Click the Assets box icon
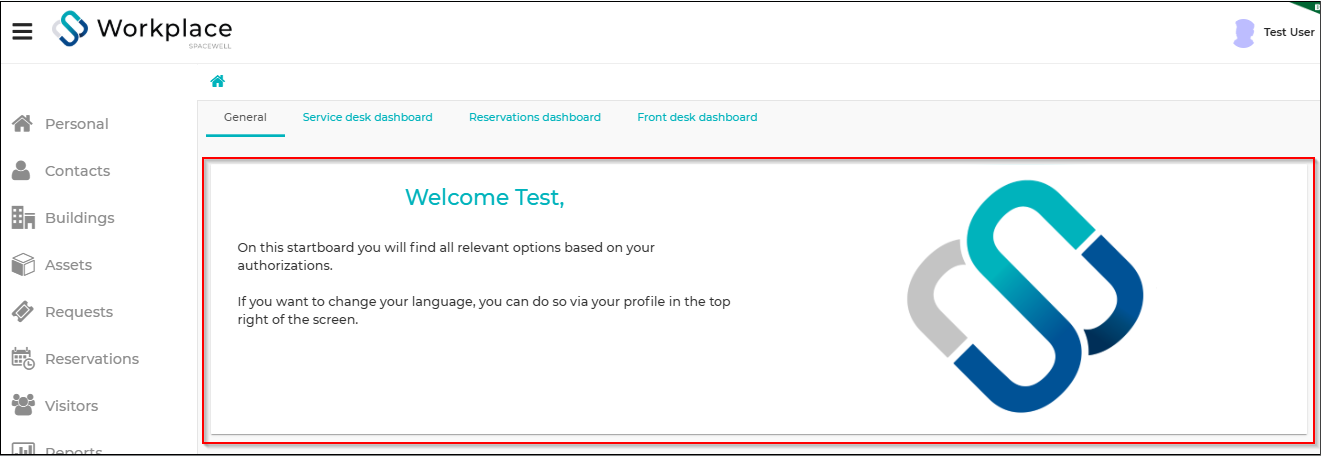 pos(23,264)
